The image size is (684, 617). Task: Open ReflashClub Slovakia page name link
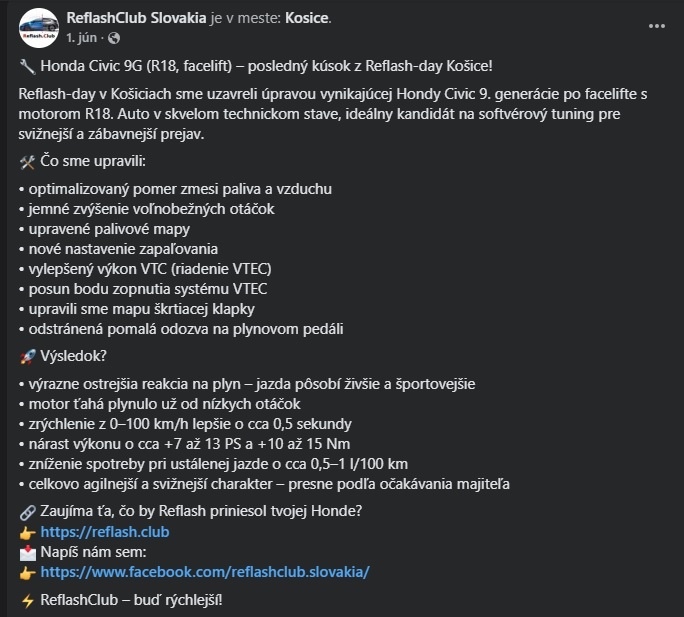(136, 19)
